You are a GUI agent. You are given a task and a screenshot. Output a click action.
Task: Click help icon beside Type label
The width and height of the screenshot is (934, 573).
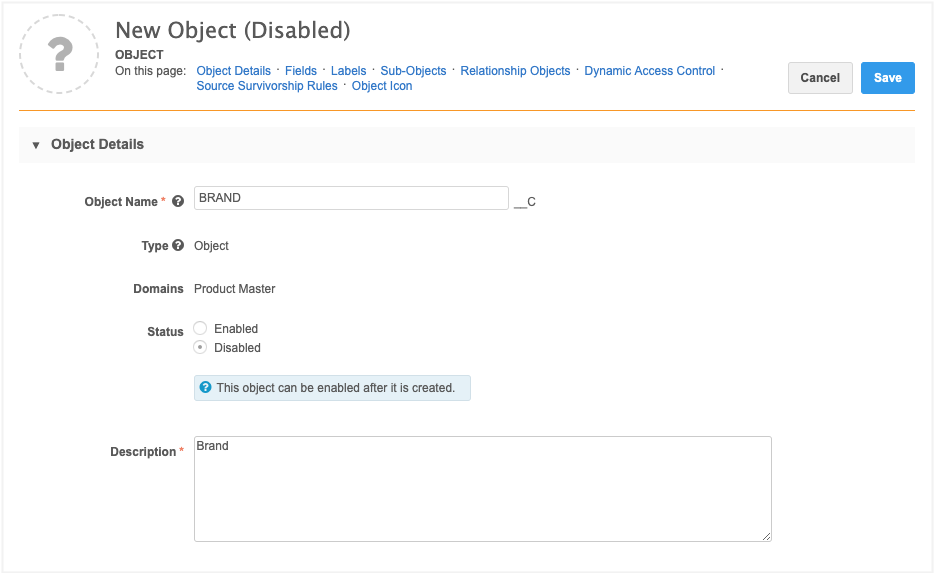(178, 245)
